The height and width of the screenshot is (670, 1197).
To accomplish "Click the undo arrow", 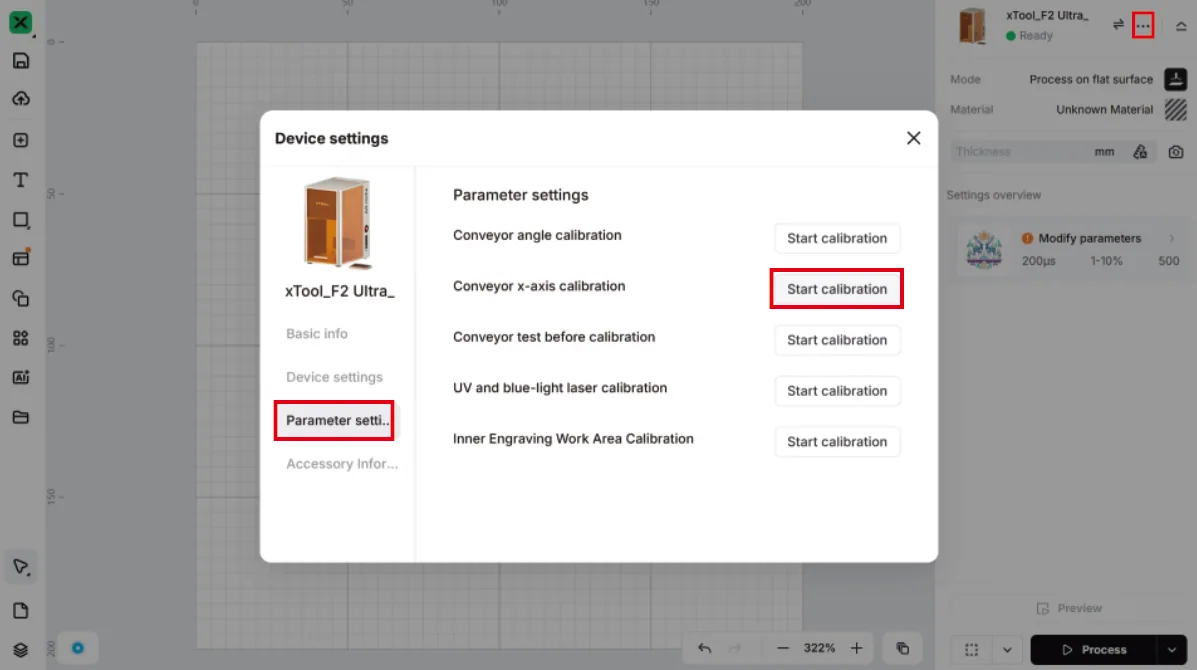I will (705, 649).
